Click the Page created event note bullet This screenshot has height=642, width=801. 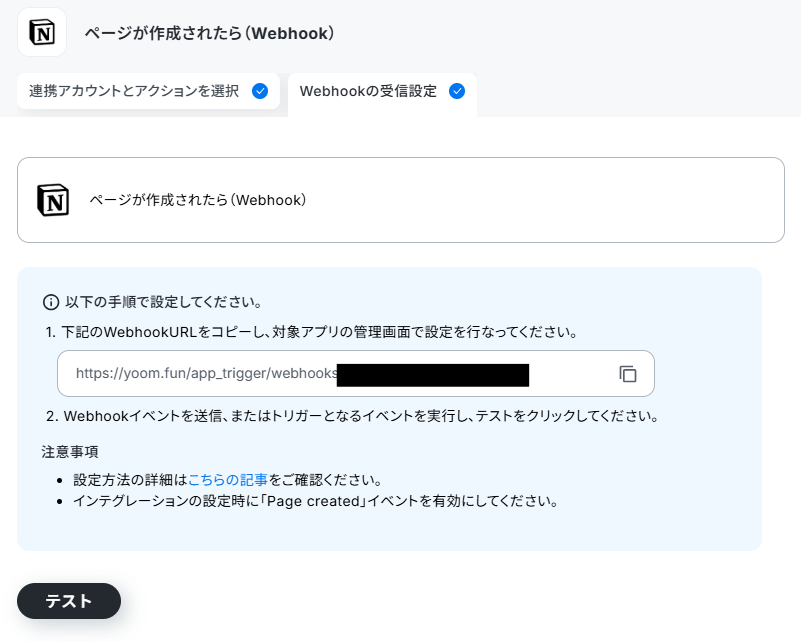[x=316, y=501]
